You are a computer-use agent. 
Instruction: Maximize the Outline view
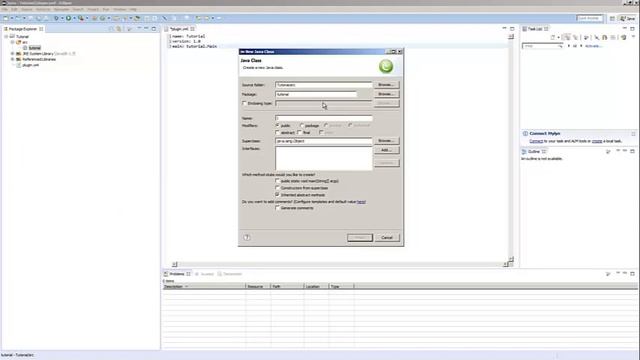[x=632, y=151]
